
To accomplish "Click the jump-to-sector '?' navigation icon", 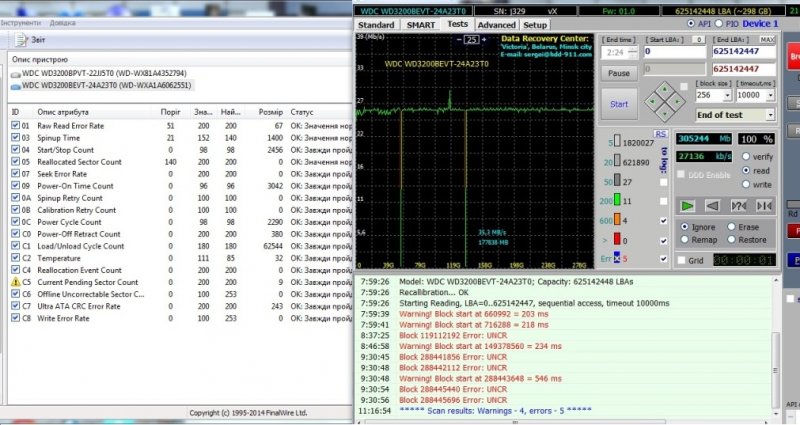I will (x=738, y=205).
